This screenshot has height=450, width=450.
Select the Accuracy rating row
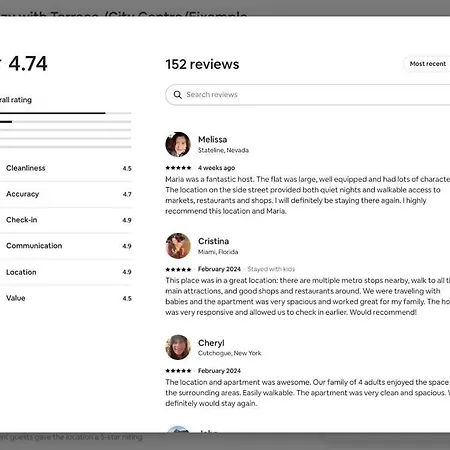coord(66,194)
